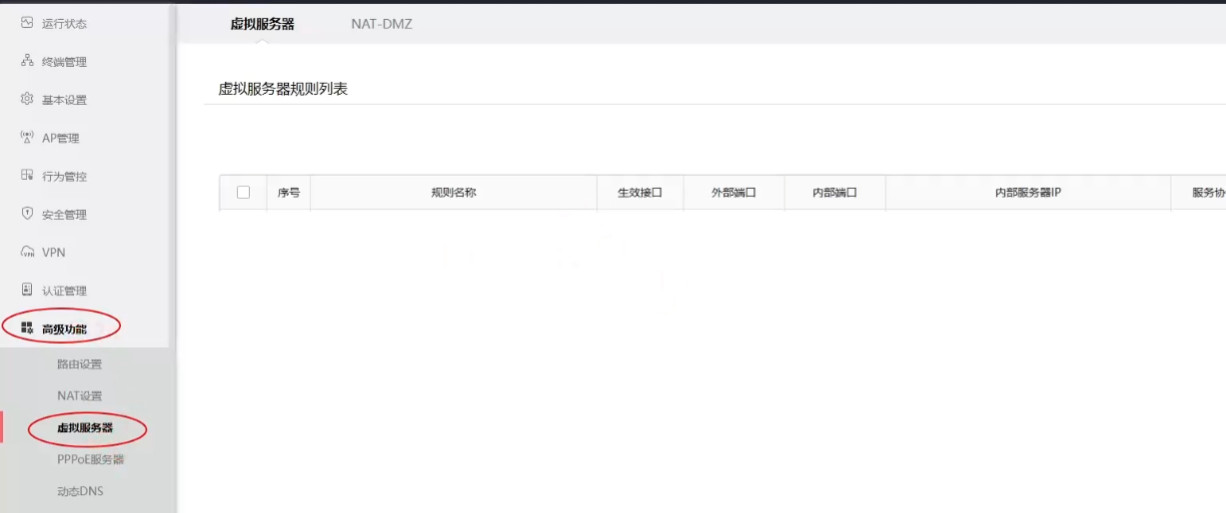Screen dimensions: 1226x513
Task: Click the 高级功能 grid icon
Action: pos(27,327)
